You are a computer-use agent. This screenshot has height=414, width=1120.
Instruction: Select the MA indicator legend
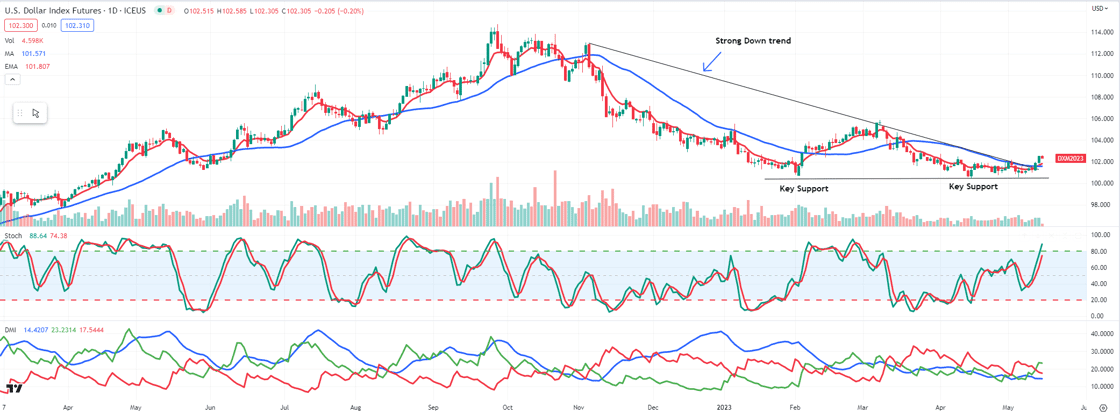pyautogui.click(x=9, y=52)
